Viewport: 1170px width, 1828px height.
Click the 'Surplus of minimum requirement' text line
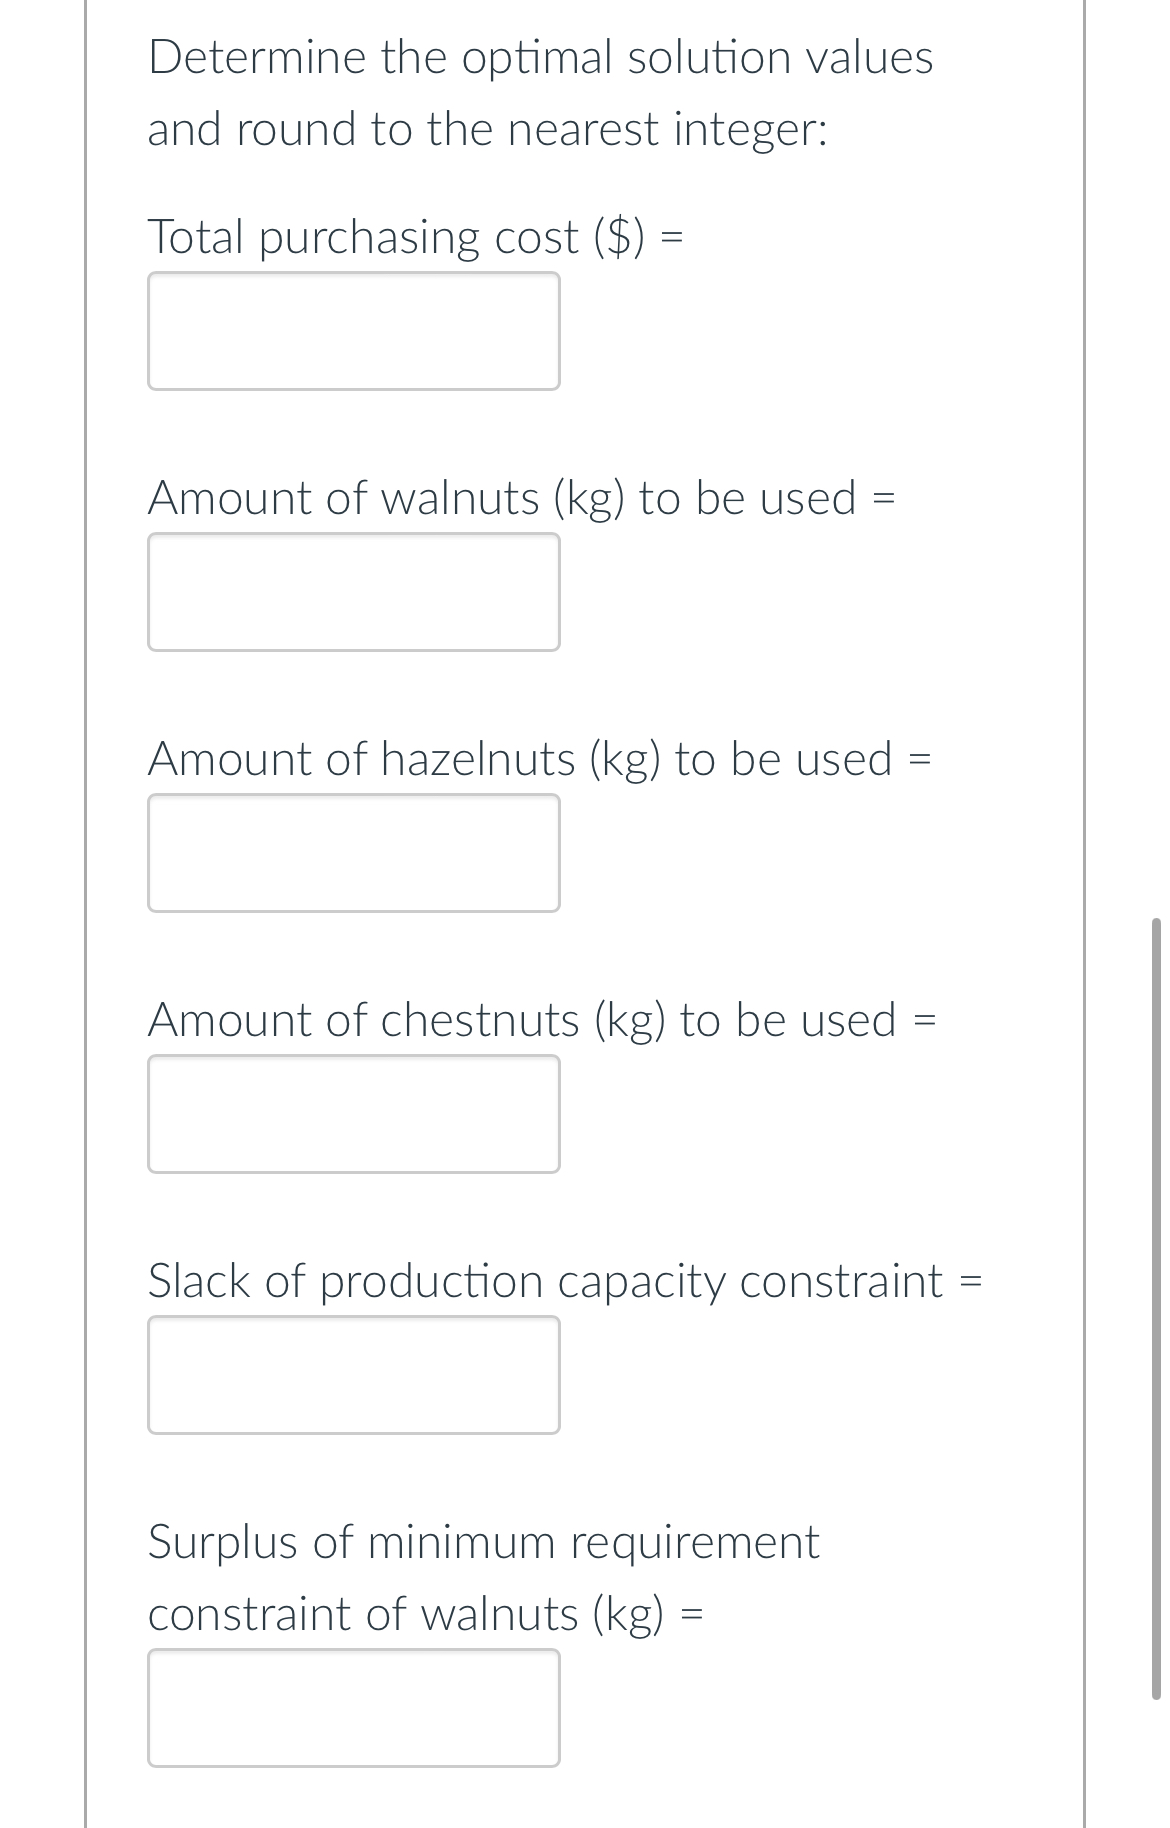pyautogui.click(x=484, y=1542)
